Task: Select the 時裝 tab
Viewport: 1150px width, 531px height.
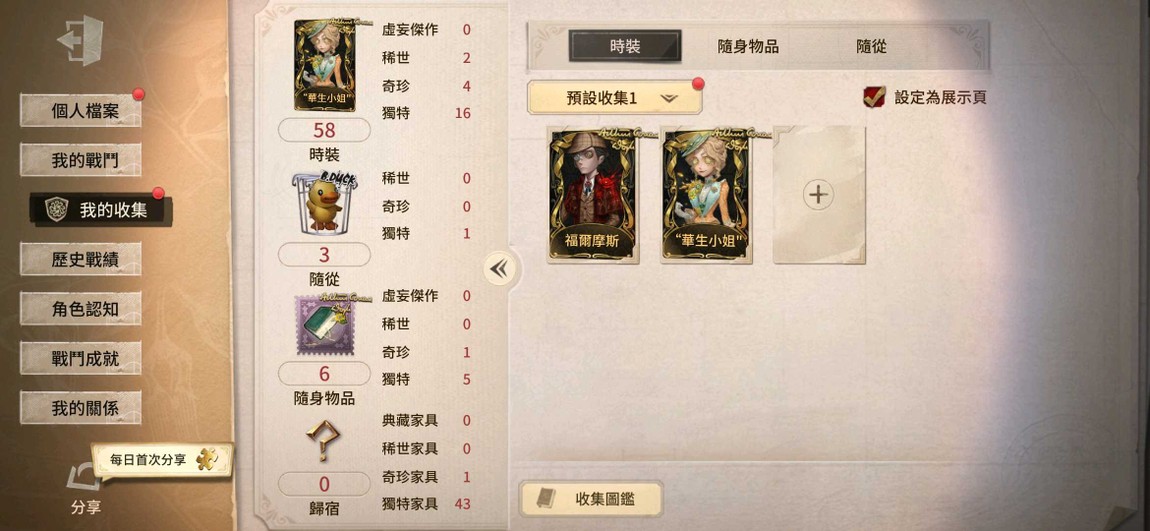Action: pyautogui.click(x=625, y=46)
